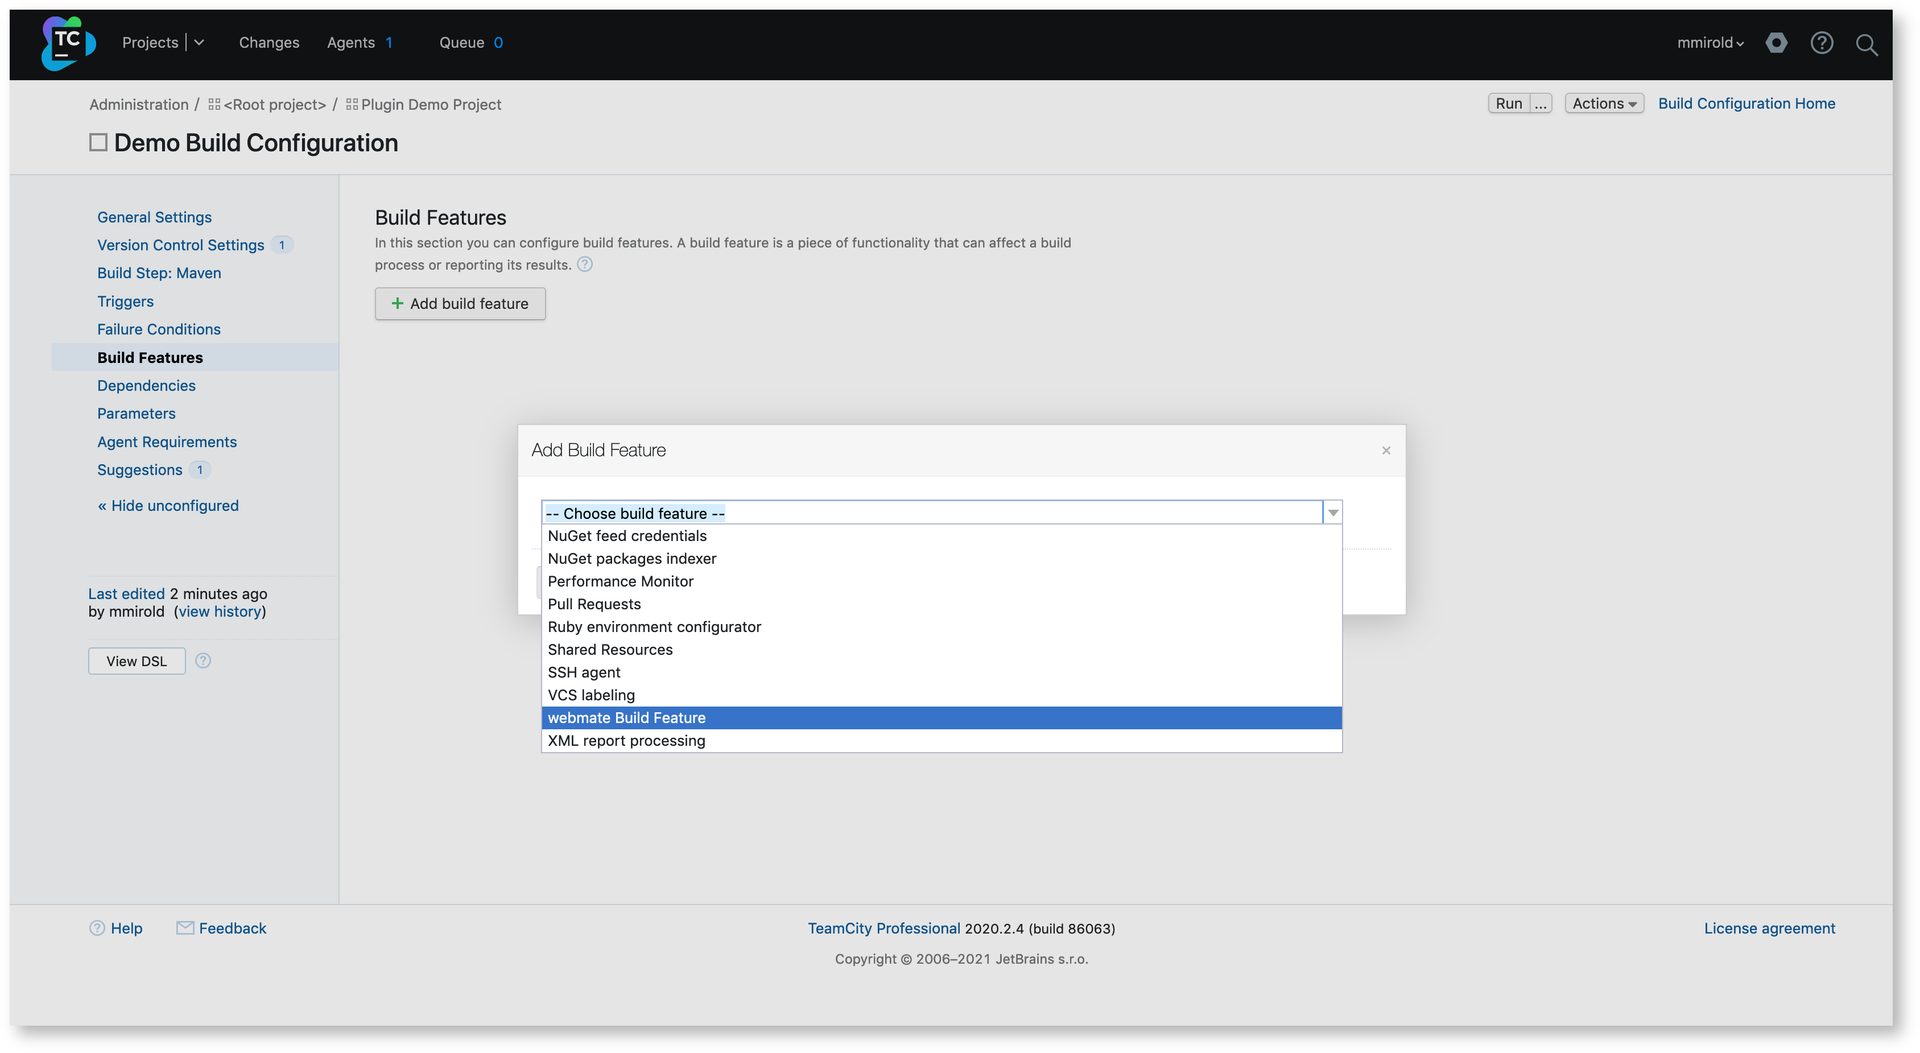Close the Add Build Feature dialog
The height and width of the screenshot is (1053, 1920).
click(1386, 451)
